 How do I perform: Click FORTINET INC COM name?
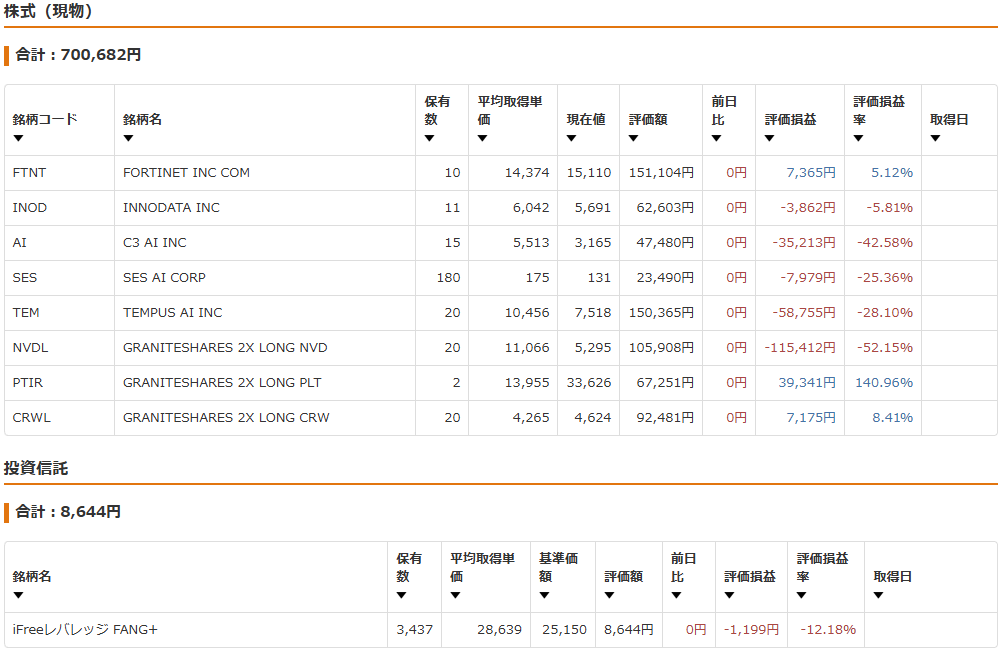[186, 173]
